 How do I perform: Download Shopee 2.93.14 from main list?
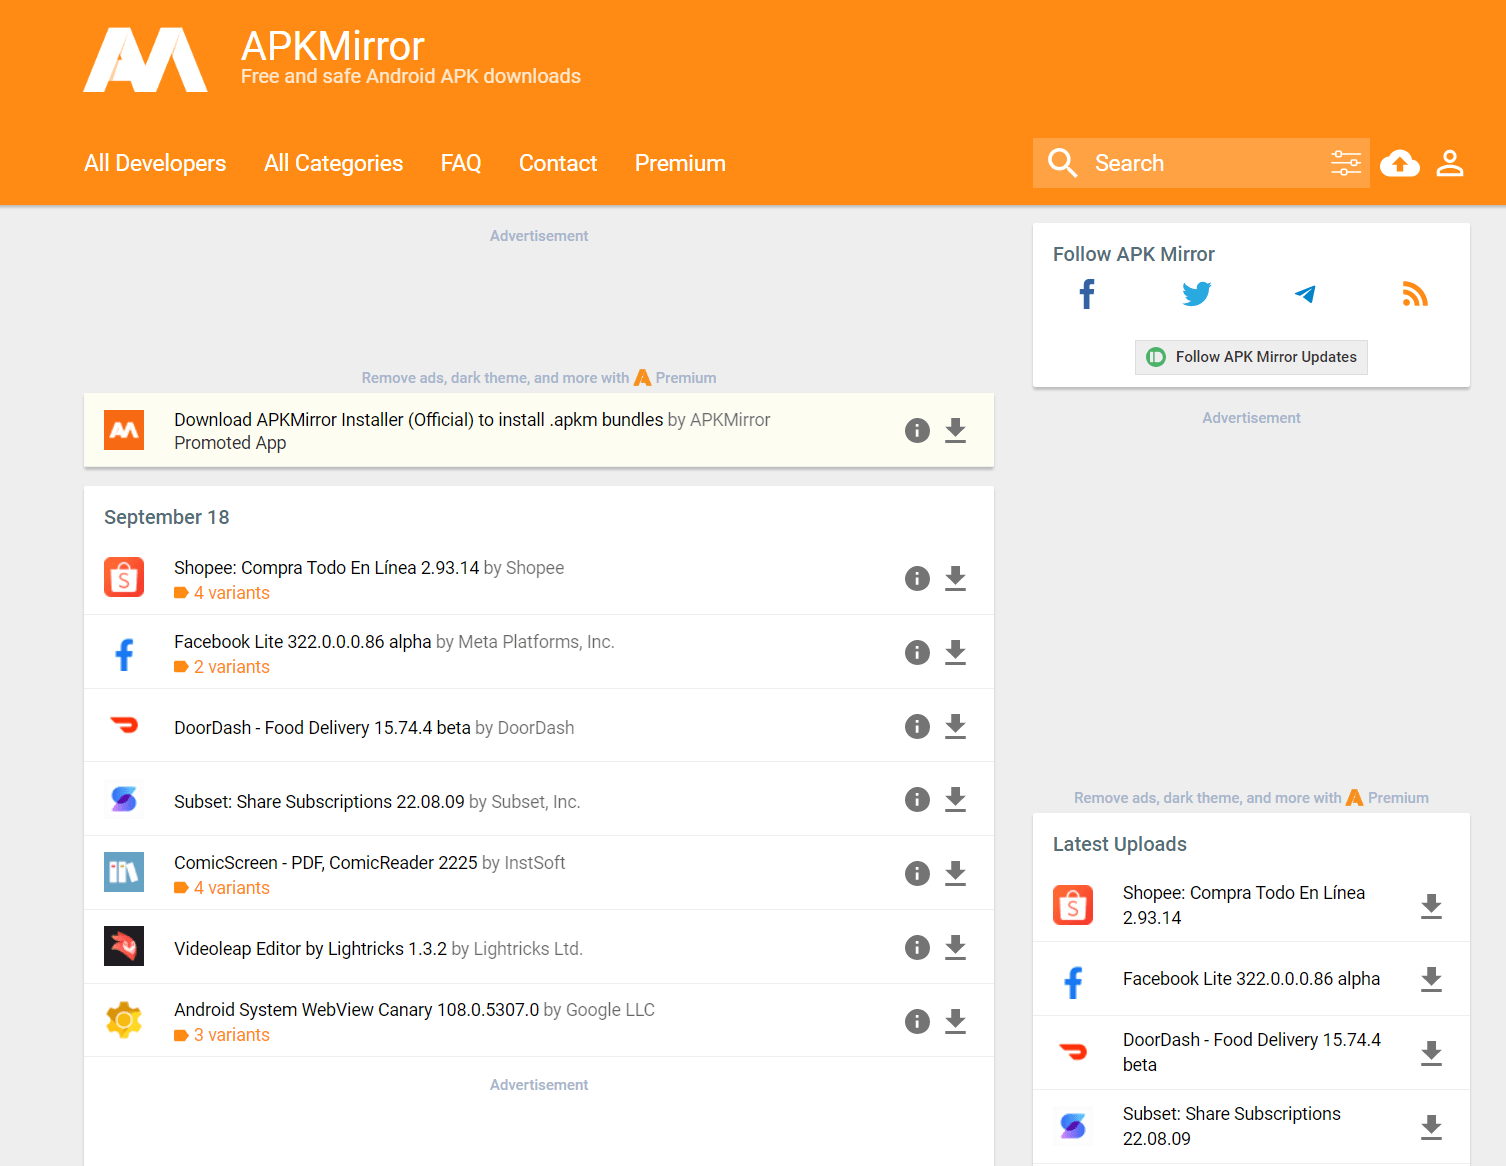[956, 578]
